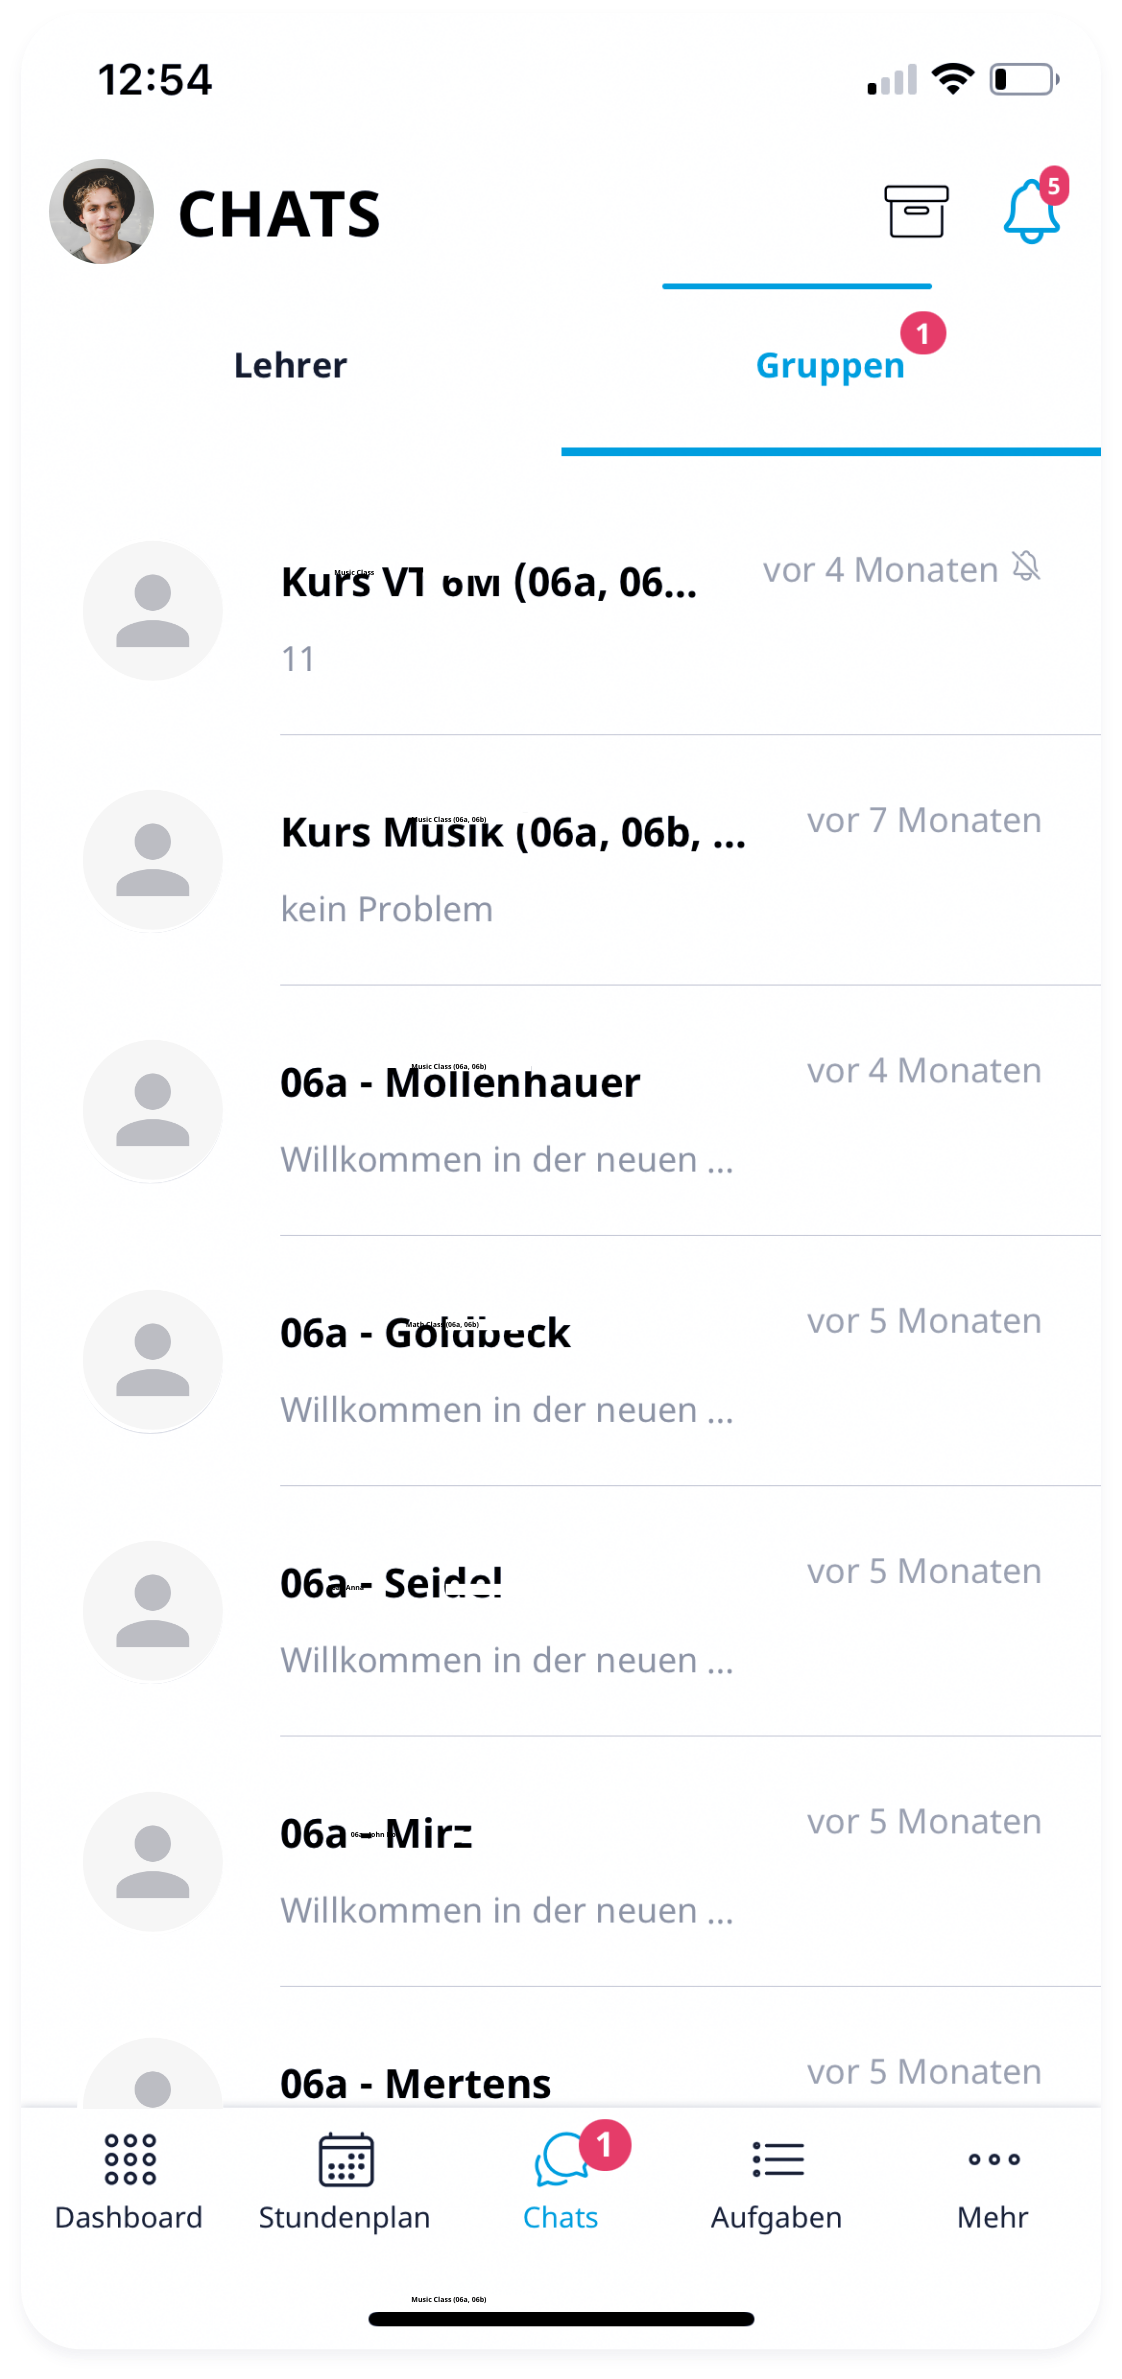
Task: Go to Dashboard in bottom navigation
Action: (x=129, y=2182)
